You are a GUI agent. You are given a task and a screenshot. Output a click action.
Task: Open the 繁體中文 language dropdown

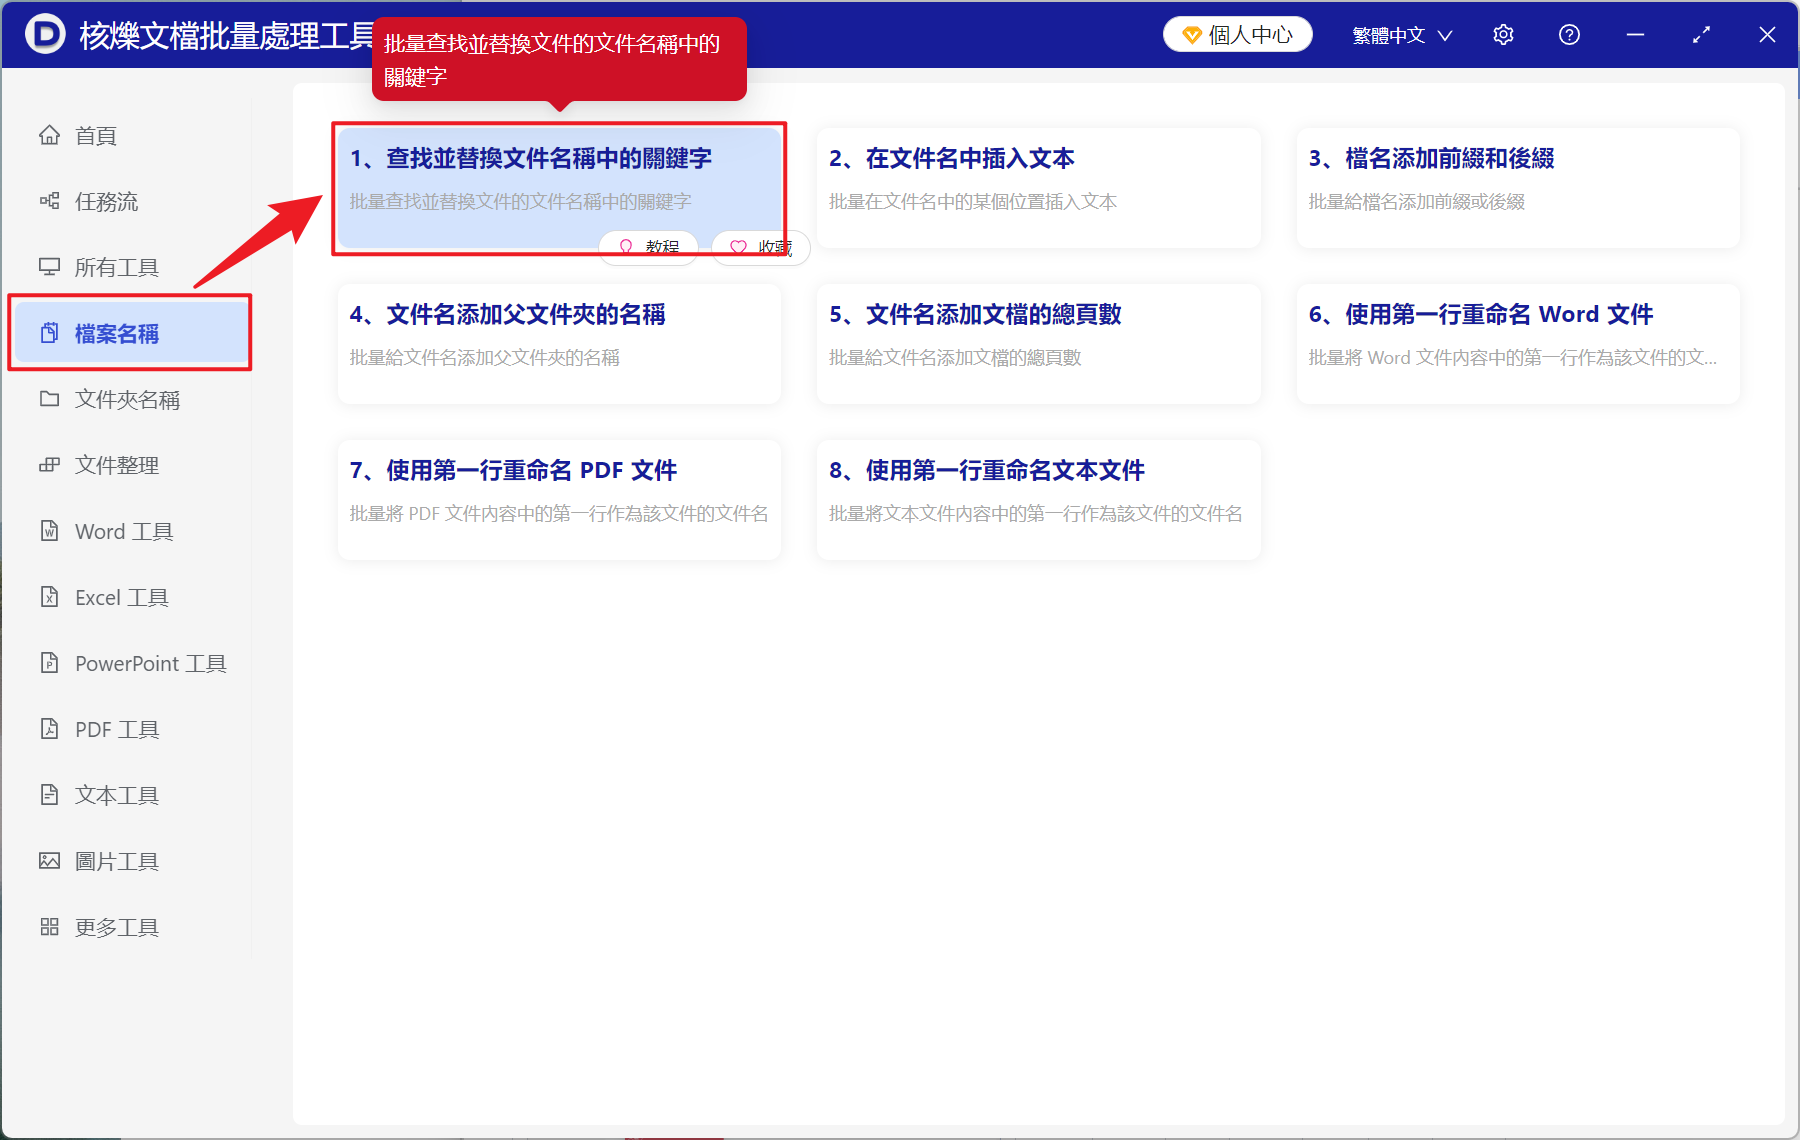[1400, 34]
